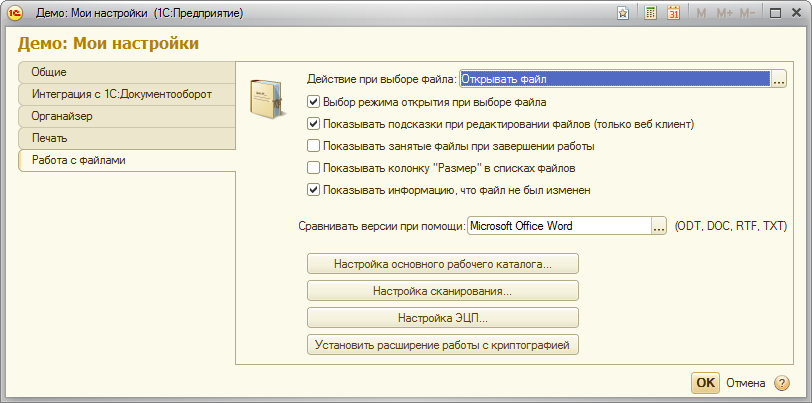Enable the "Размер" column checkbox

pos(314,168)
